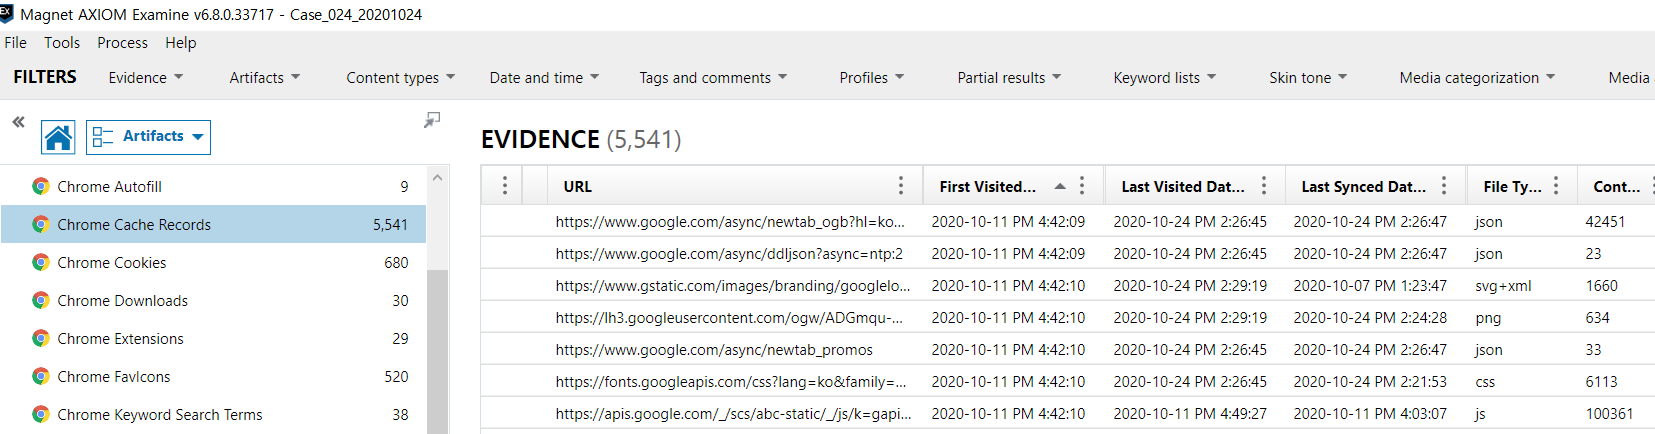
Task: Click the artifact list scrollbar thumb
Action: coord(437,350)
